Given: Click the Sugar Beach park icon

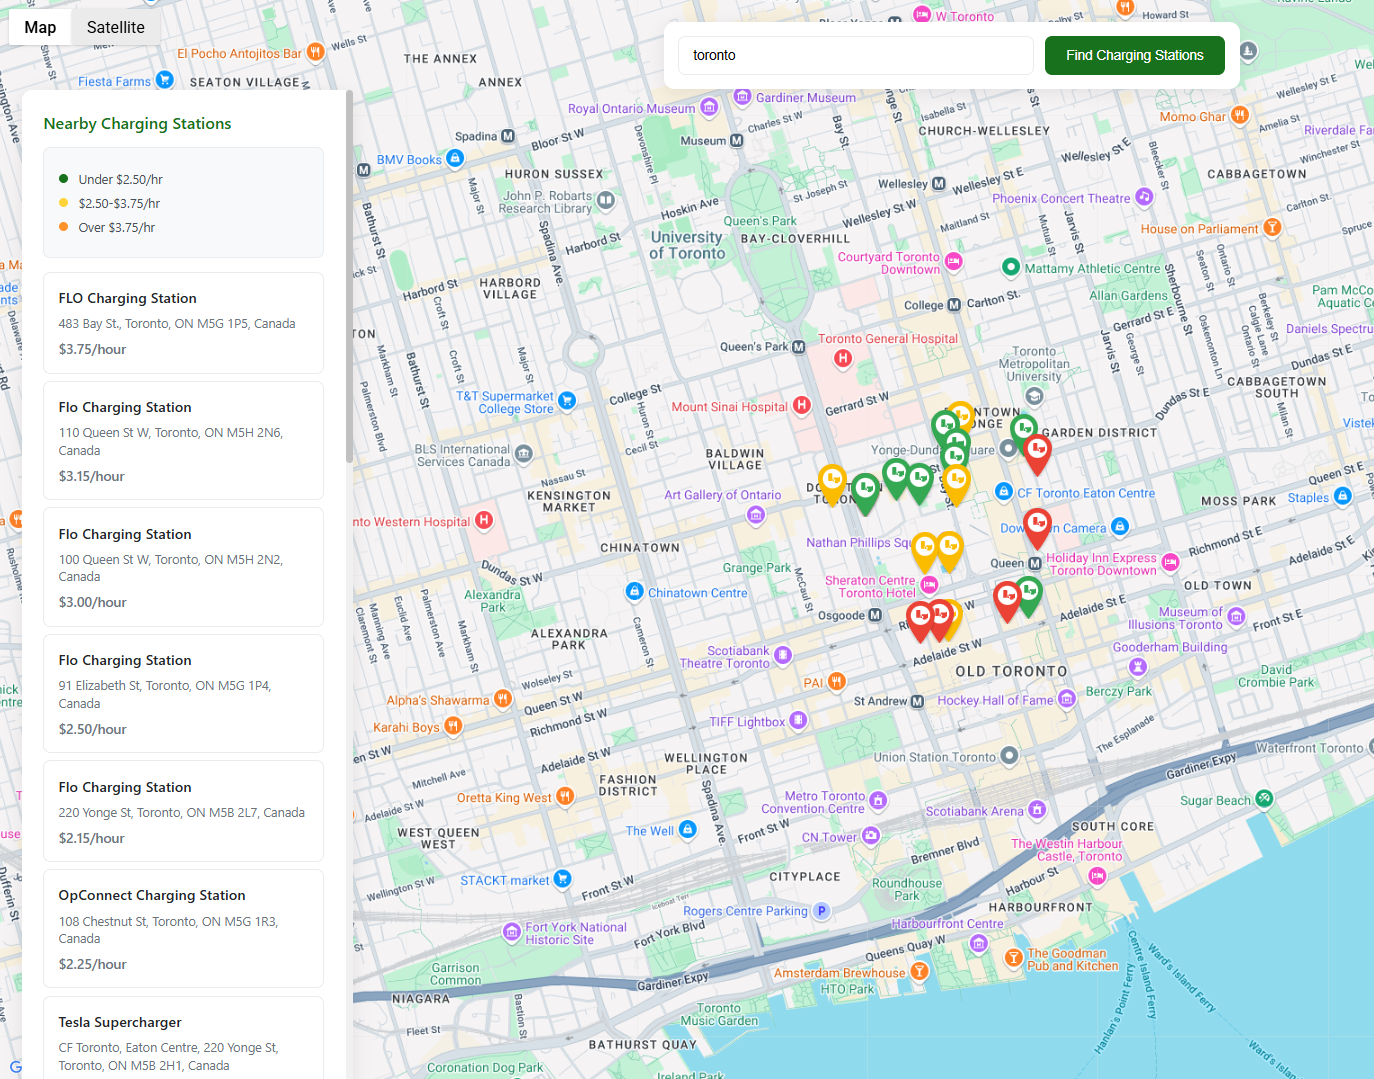Looking at the screenshot, I should 1264,798.
